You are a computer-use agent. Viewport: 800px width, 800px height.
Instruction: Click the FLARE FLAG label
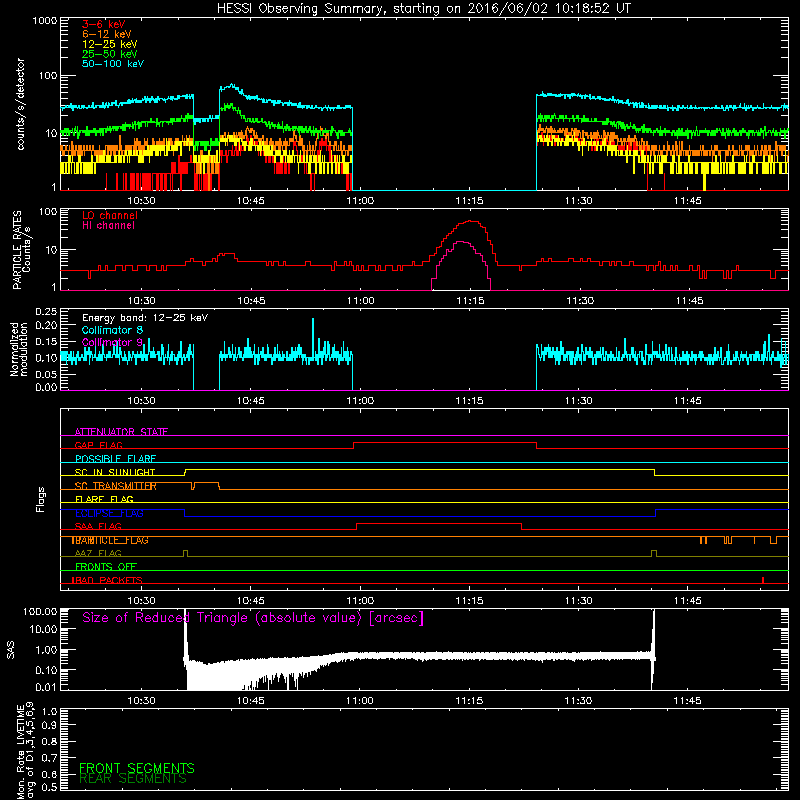(104, 499)
